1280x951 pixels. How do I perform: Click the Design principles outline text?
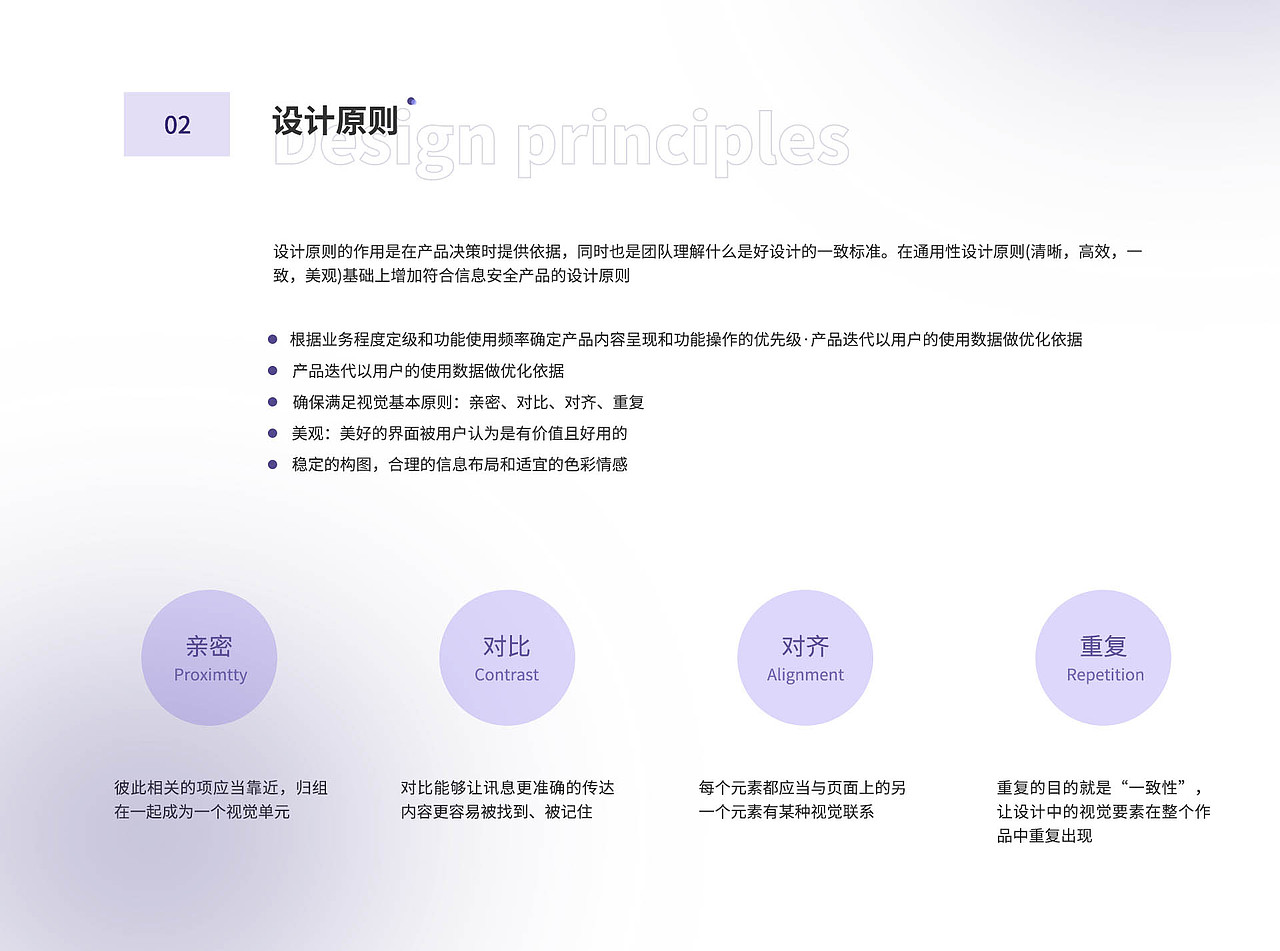561,144
